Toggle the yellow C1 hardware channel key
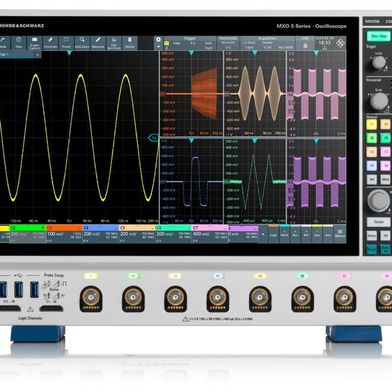 point(372,124)
